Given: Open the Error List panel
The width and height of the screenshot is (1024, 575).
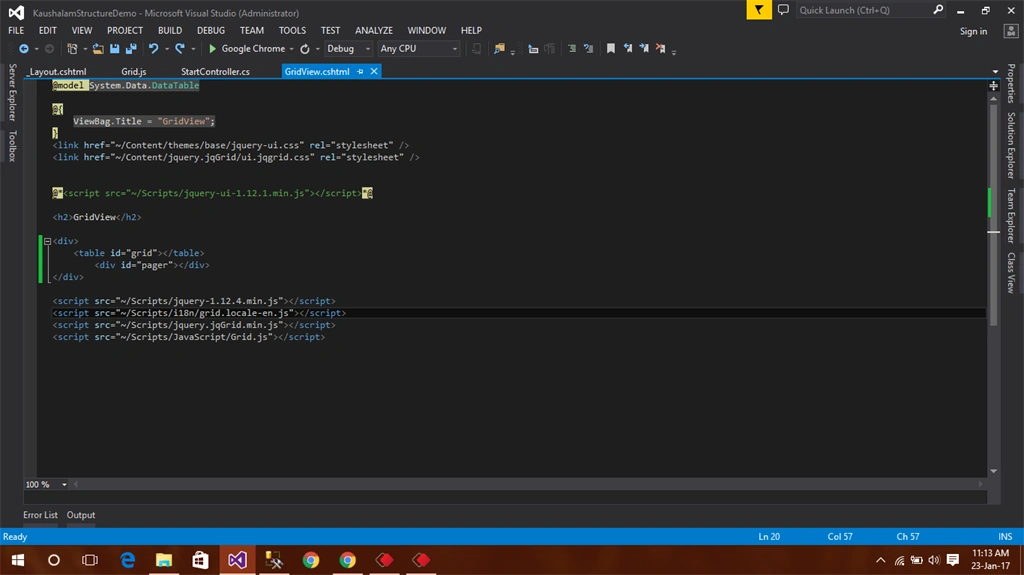Looking at the screenshot, I should pos(40,515).
